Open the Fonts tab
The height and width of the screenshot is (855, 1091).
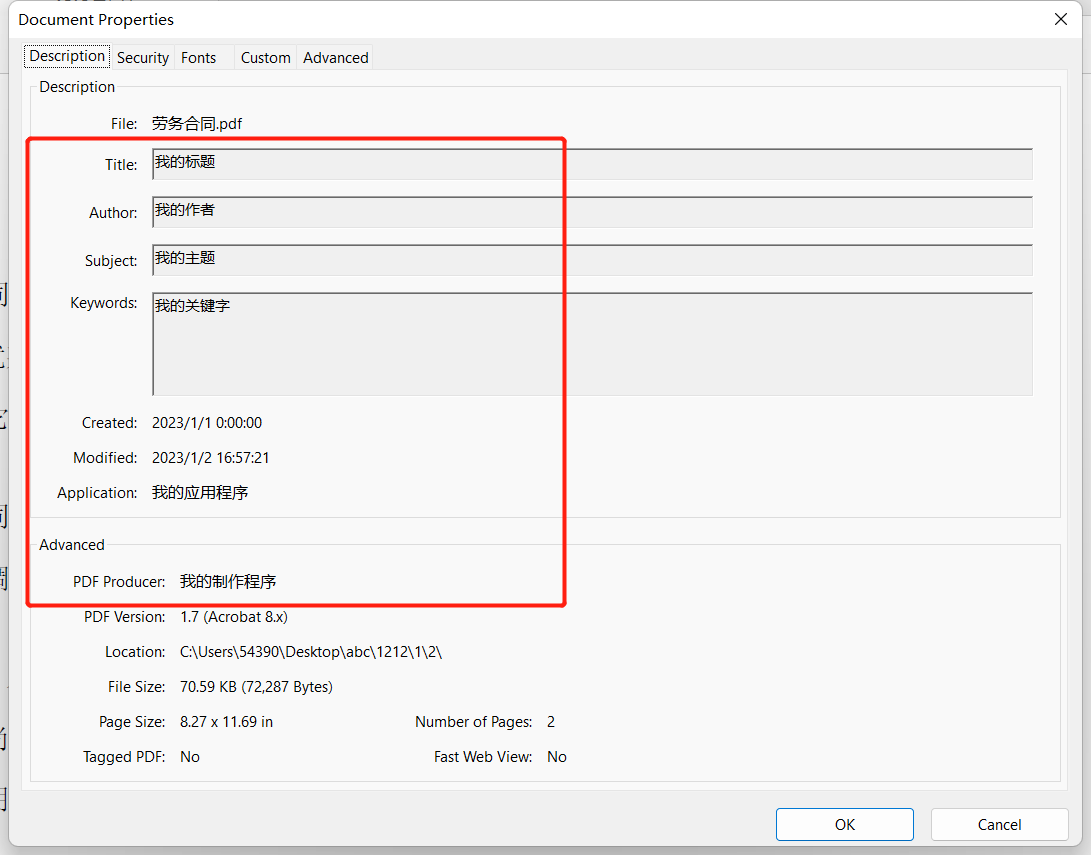coord(198,58)
